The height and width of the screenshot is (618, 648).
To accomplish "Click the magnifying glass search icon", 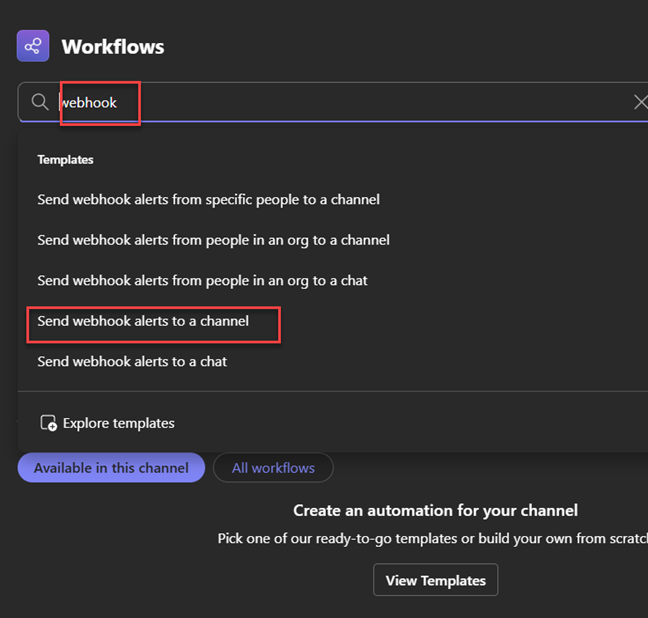I will point(40,102).
